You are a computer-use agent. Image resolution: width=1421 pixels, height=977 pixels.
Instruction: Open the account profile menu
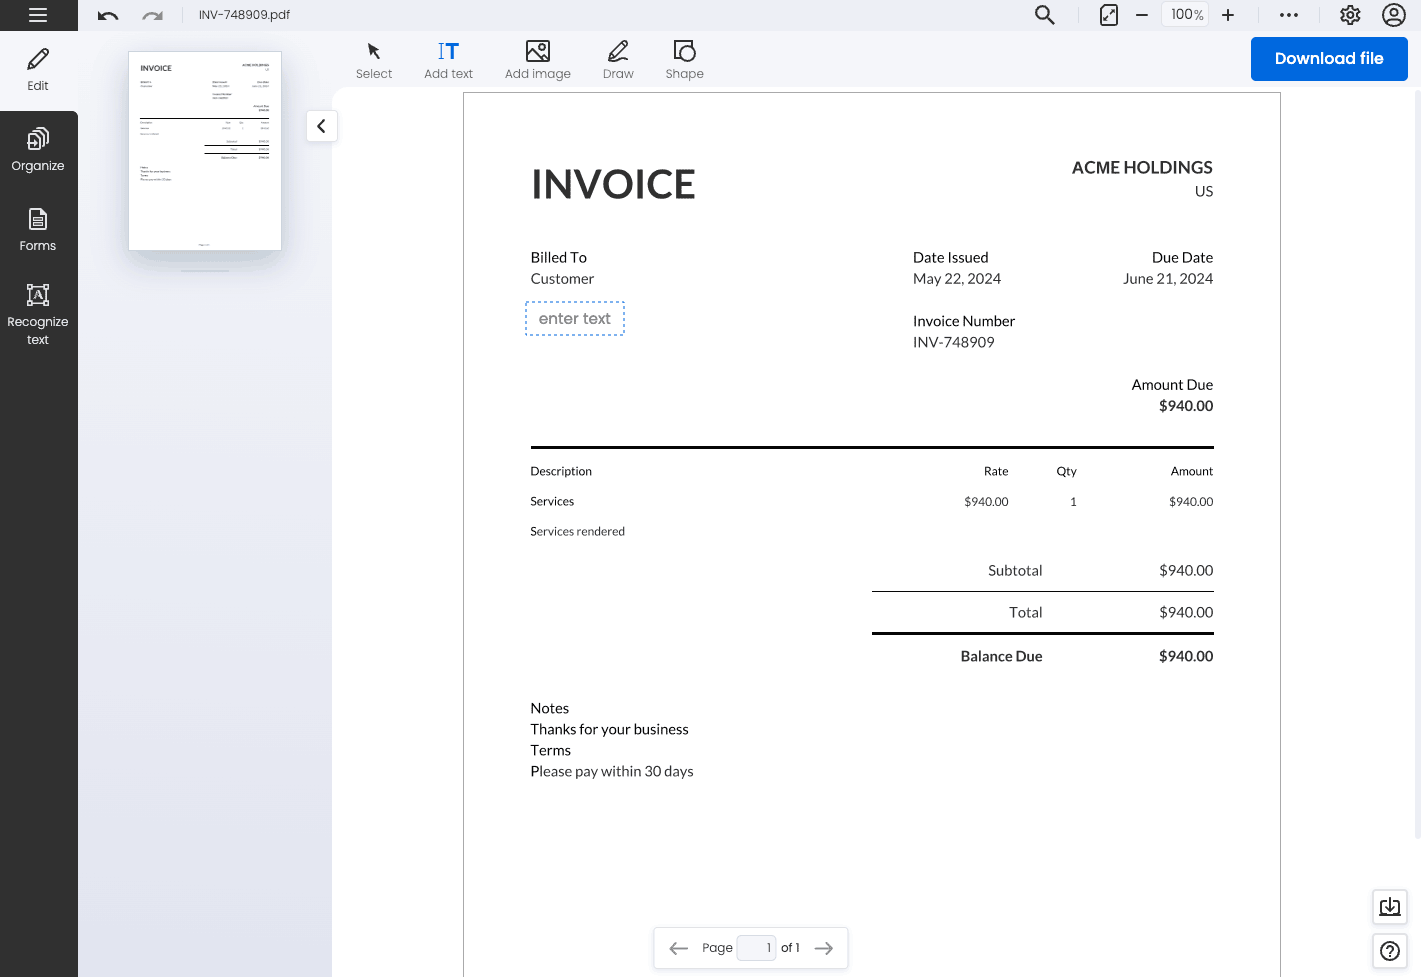1393,15
